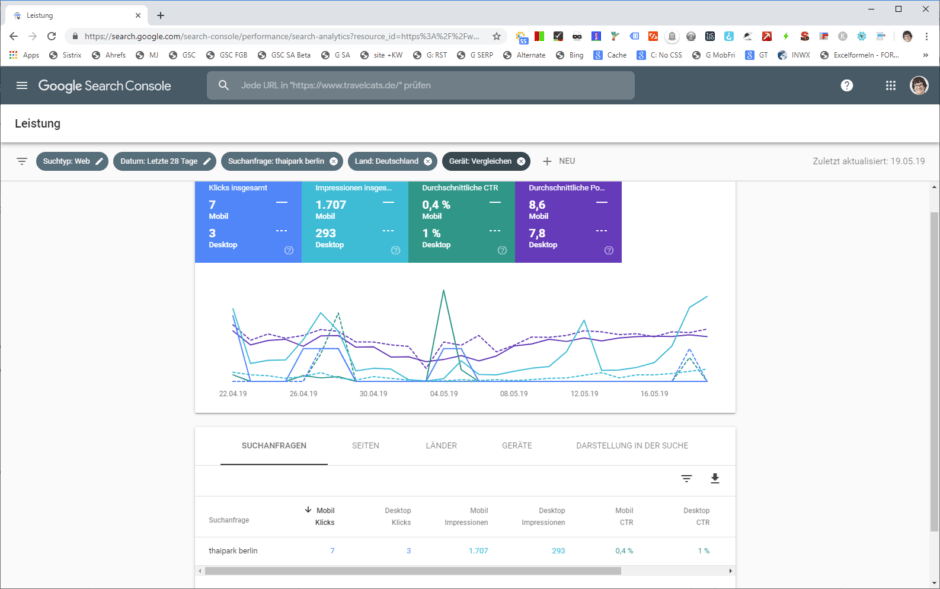Close the Leistung browser tab
This screenshot has height=589, width=940.
(x=138, y=16)
